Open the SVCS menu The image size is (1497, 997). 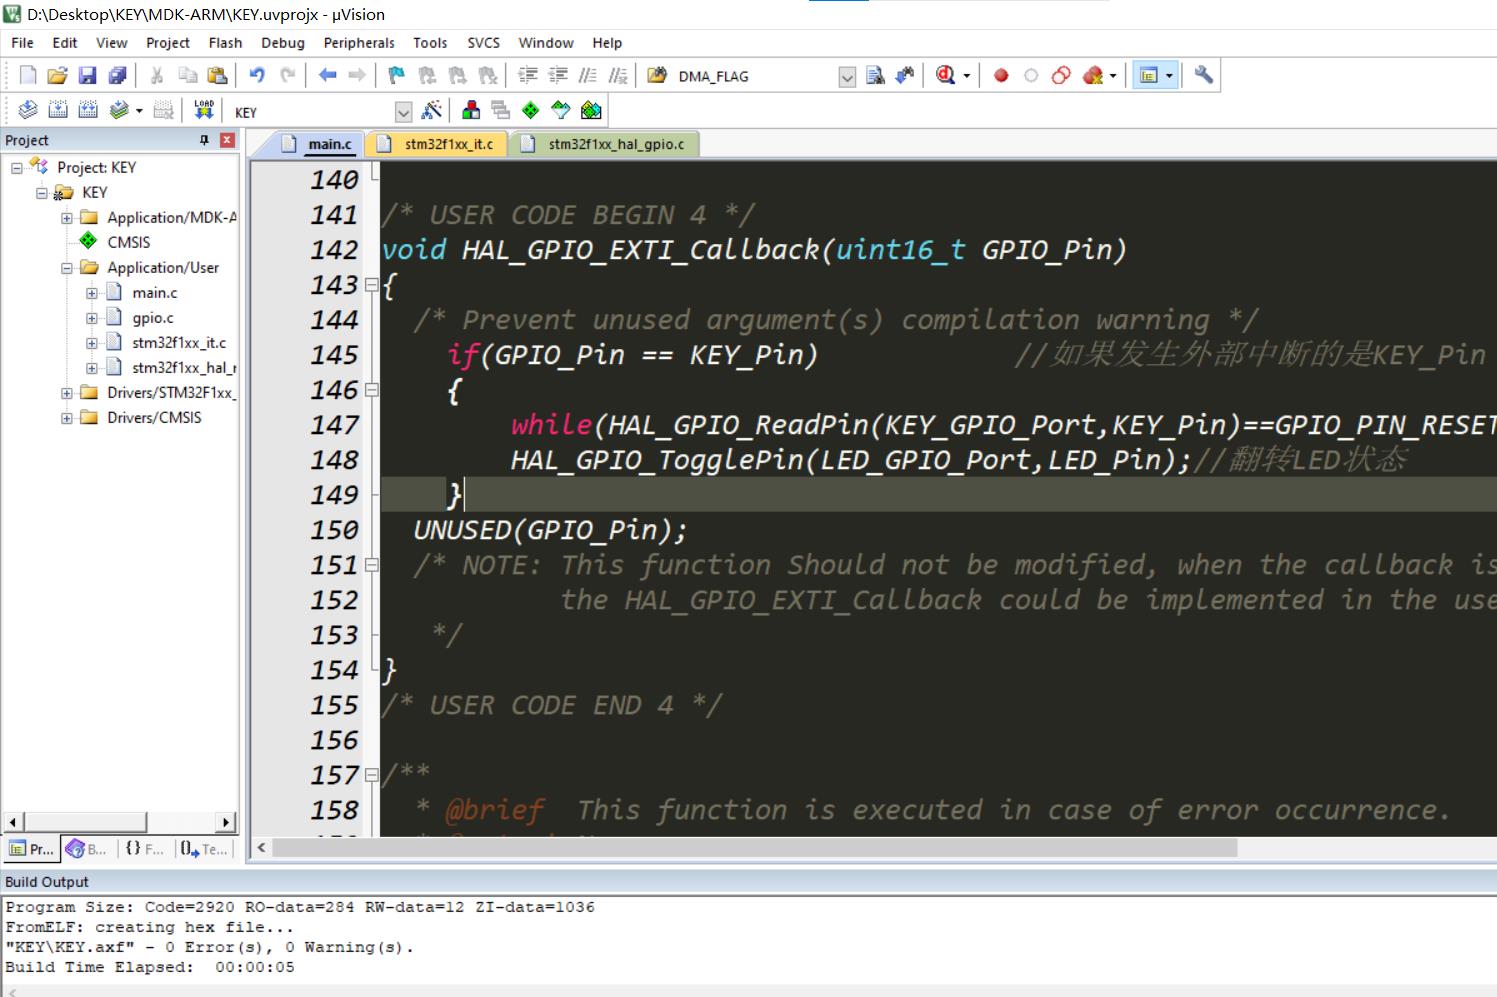pyautogui.click(x=483, y=43)
